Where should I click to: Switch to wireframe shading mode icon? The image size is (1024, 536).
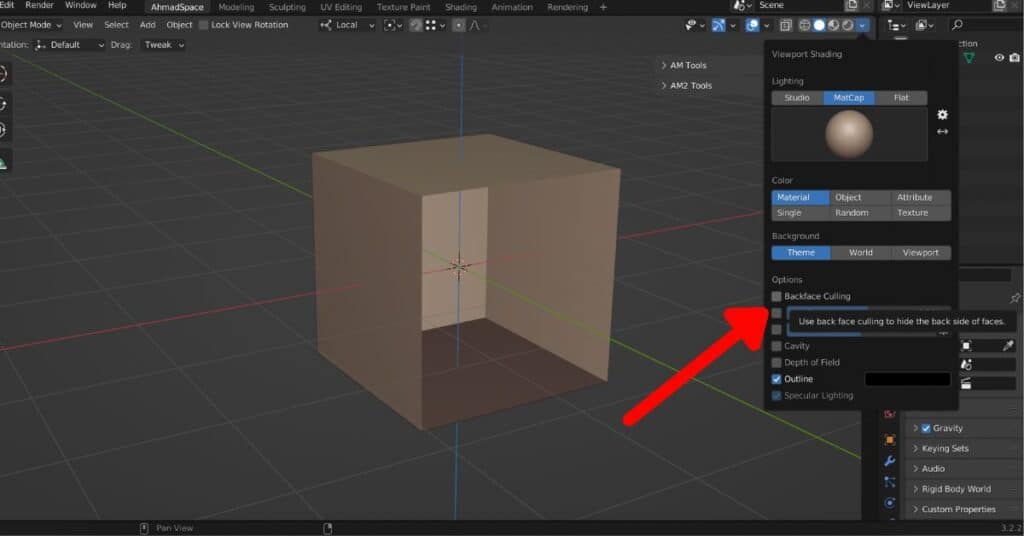pyautogui.click(x=805, y=25)
